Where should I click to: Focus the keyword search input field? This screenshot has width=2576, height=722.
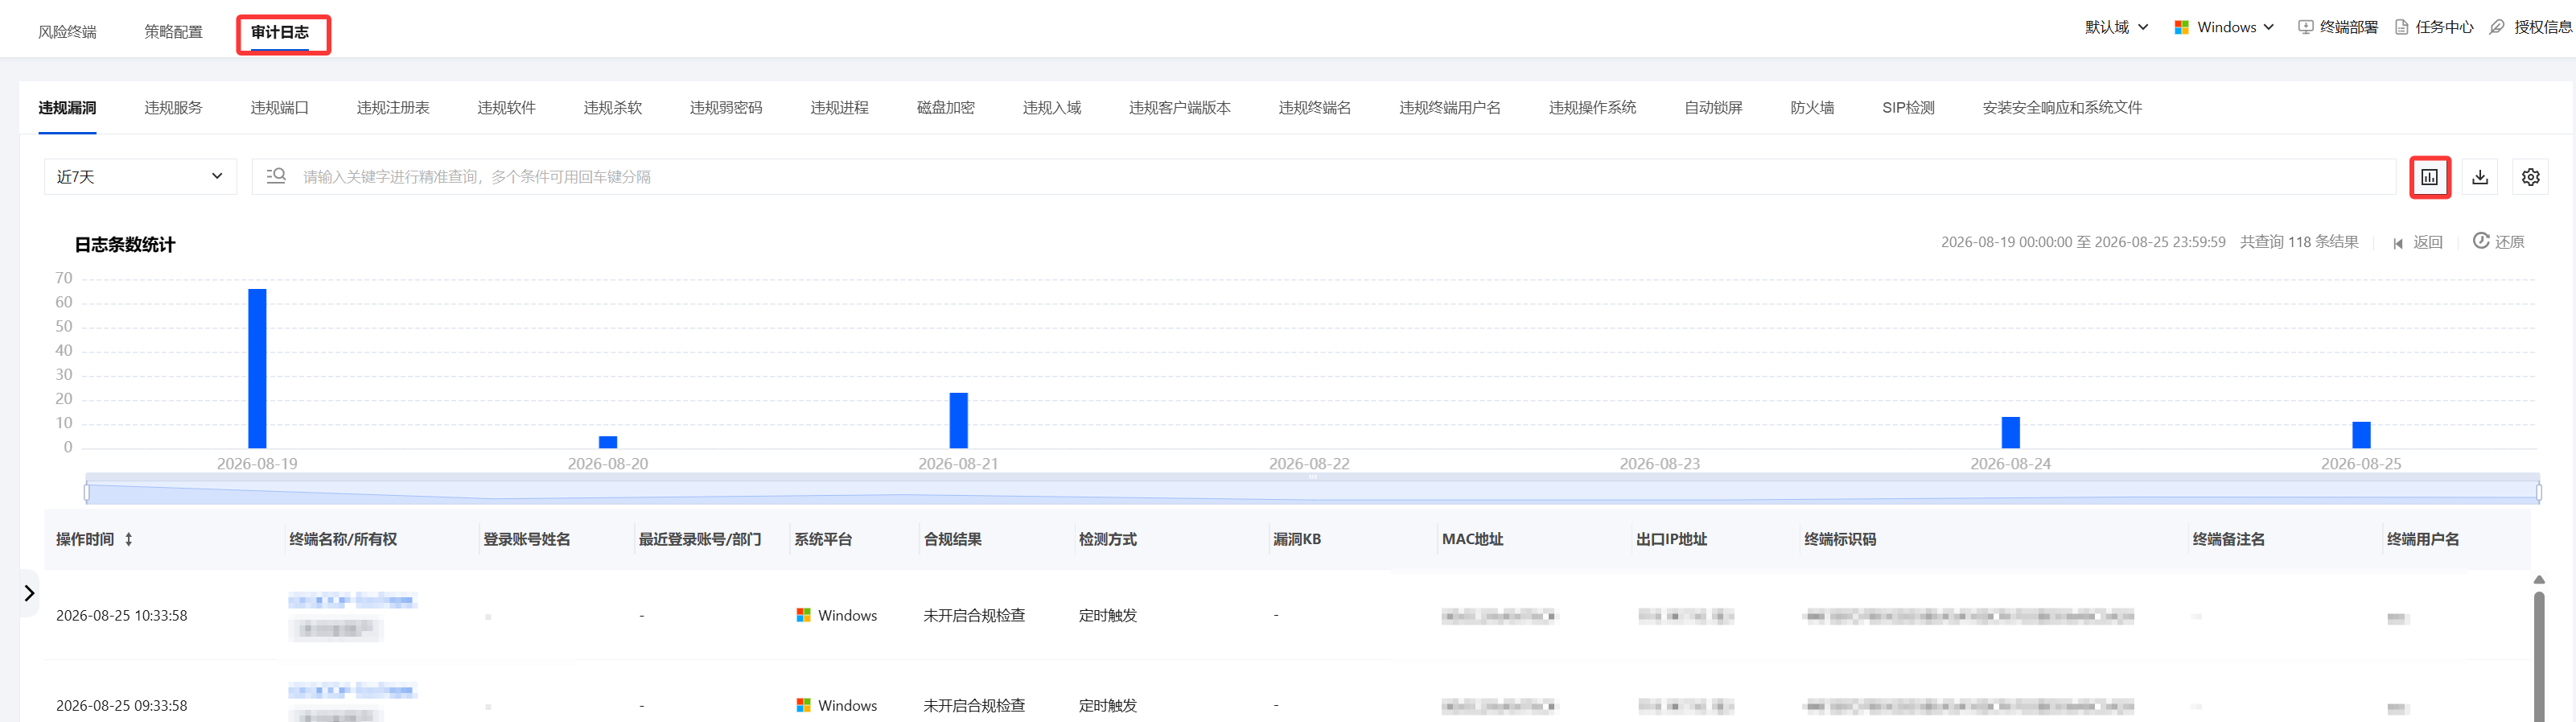click(1340, 177)
